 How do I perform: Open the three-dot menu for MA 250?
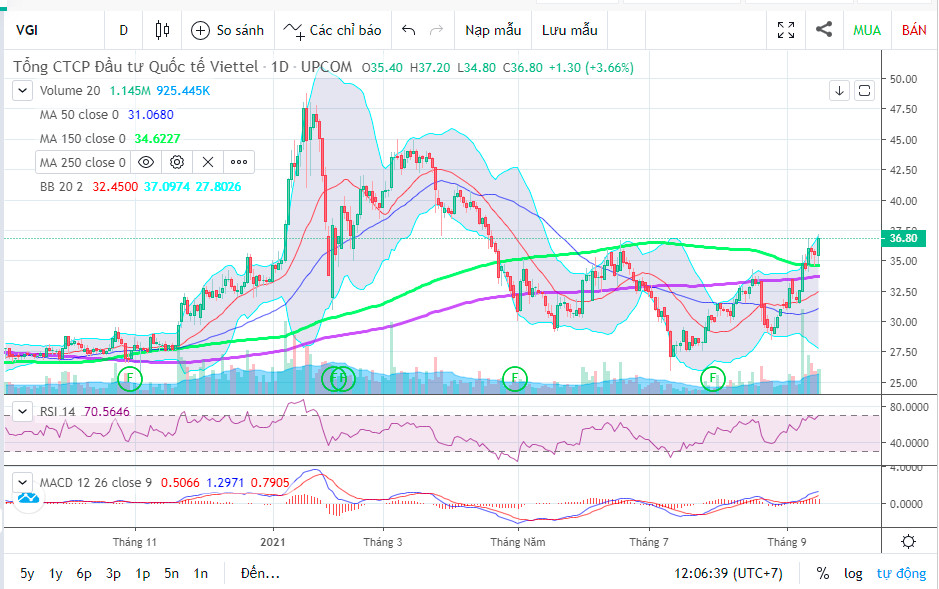coord(239,162)
